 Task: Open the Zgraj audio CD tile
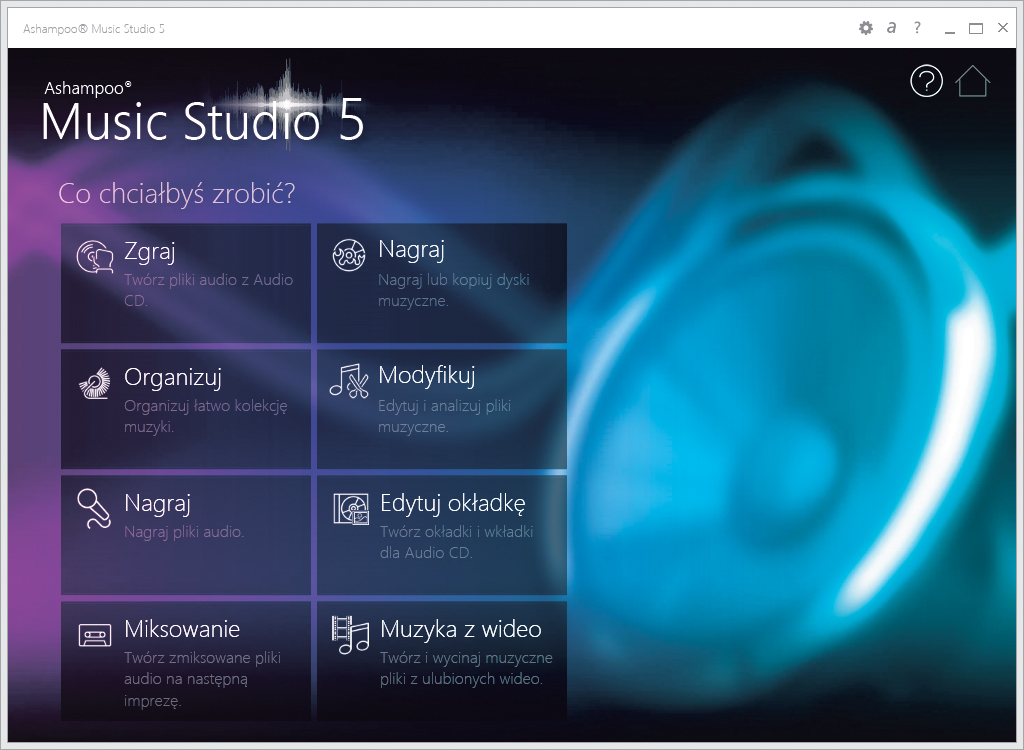tap(185, 283)
